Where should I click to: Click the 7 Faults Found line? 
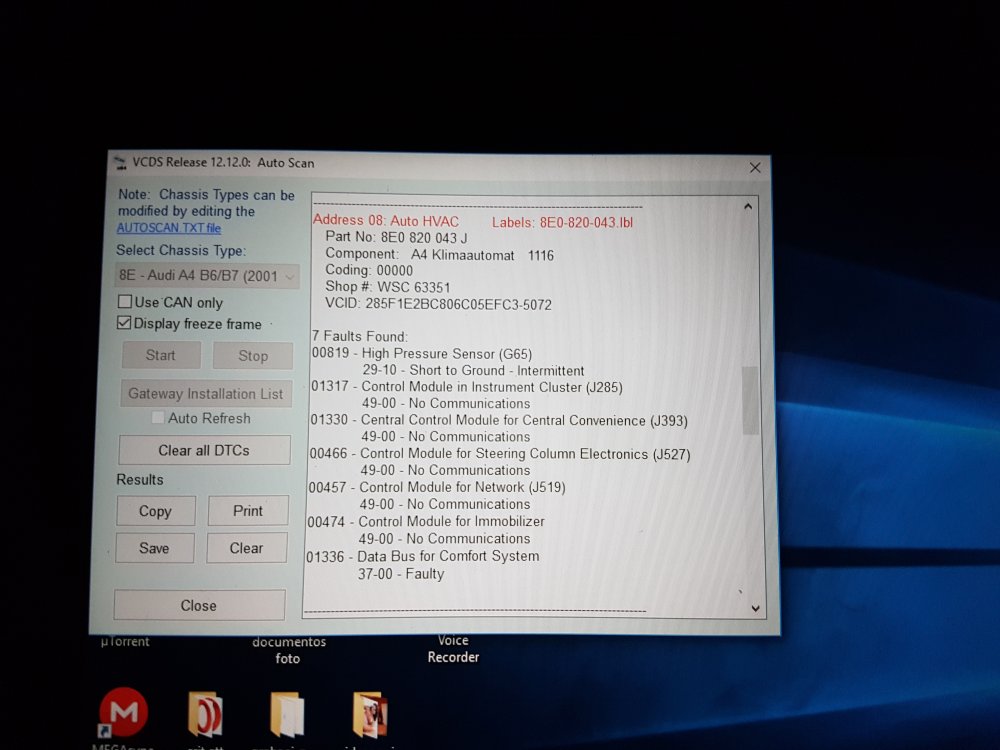click(359, 336)
